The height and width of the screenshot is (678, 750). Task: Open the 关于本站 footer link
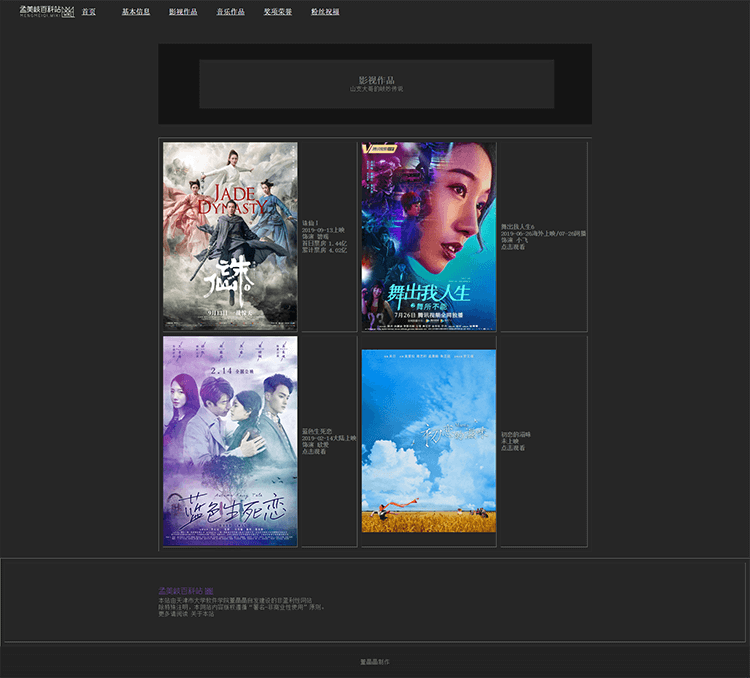202,614
